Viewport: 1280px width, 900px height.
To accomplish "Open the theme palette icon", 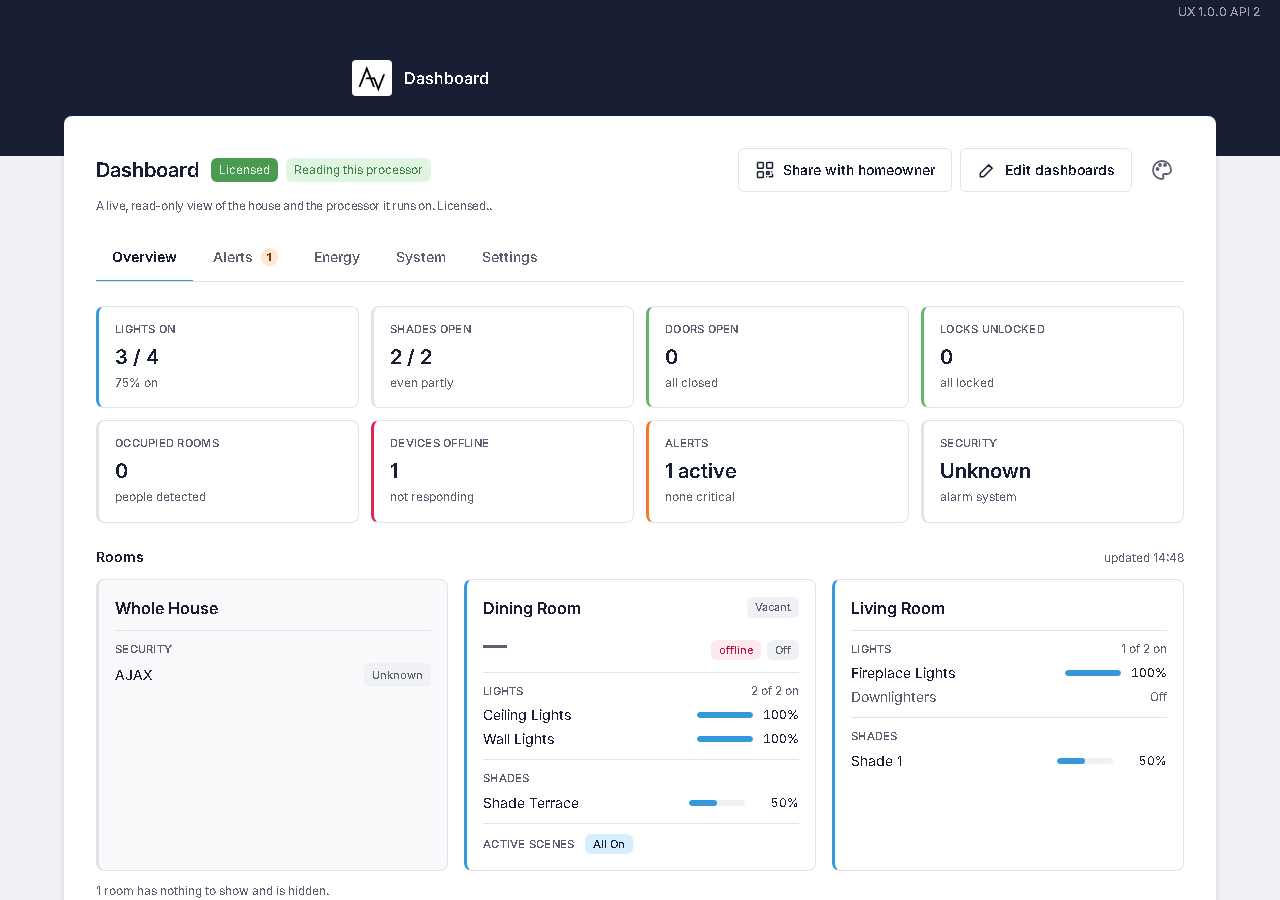I will click(1162, 170).
